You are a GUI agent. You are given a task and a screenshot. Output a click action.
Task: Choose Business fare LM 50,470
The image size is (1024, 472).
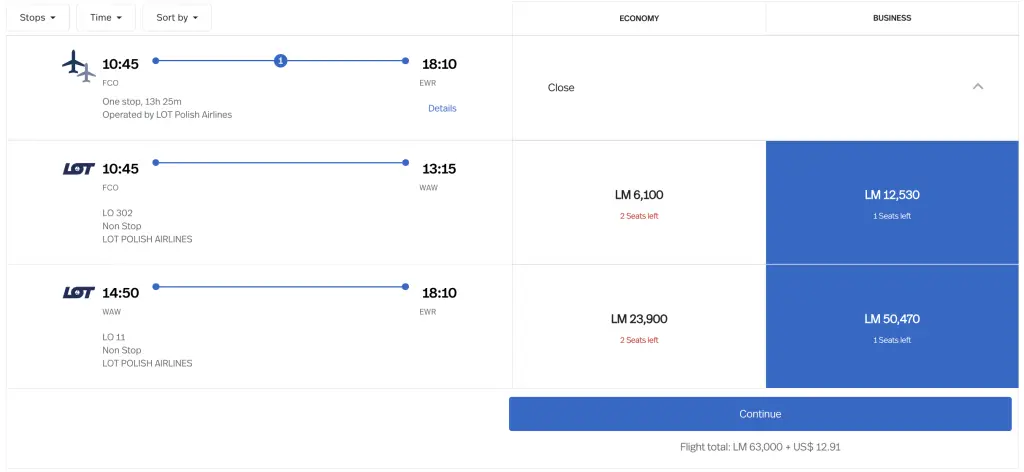pyautogui.click(x=892, y=326)
